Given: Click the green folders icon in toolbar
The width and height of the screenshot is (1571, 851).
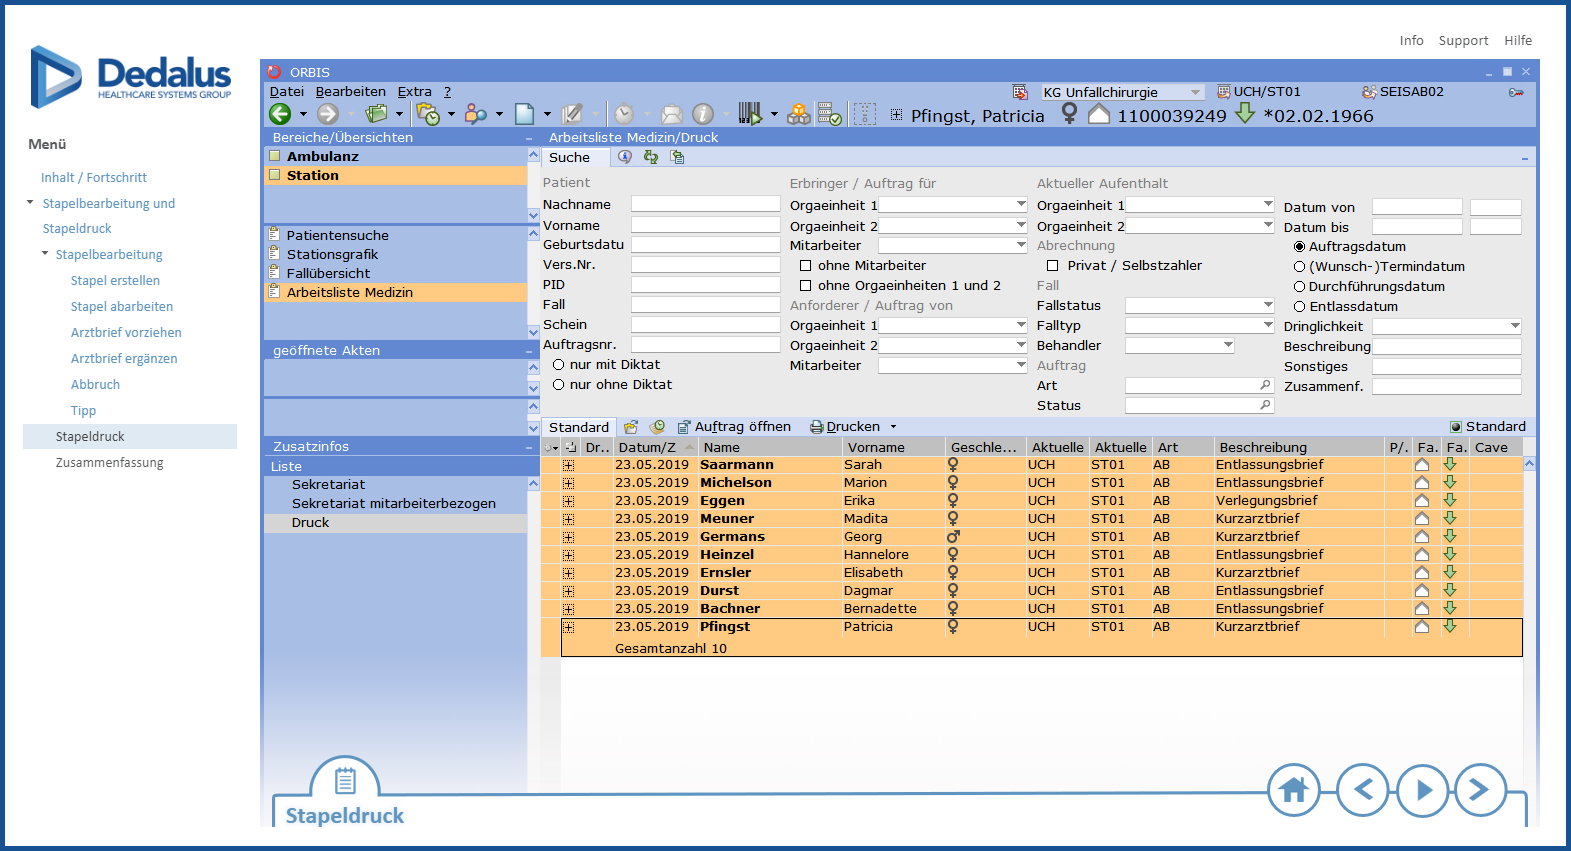Looking at the screenshot, I should [377, 115].
